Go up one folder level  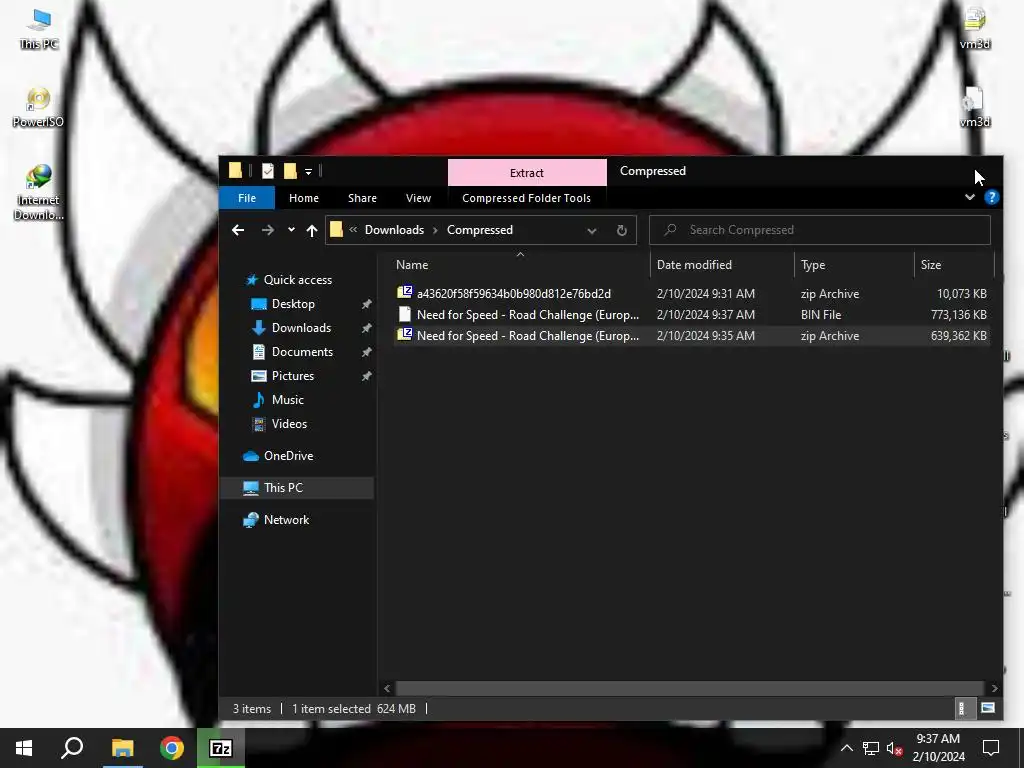coord(312,230)
